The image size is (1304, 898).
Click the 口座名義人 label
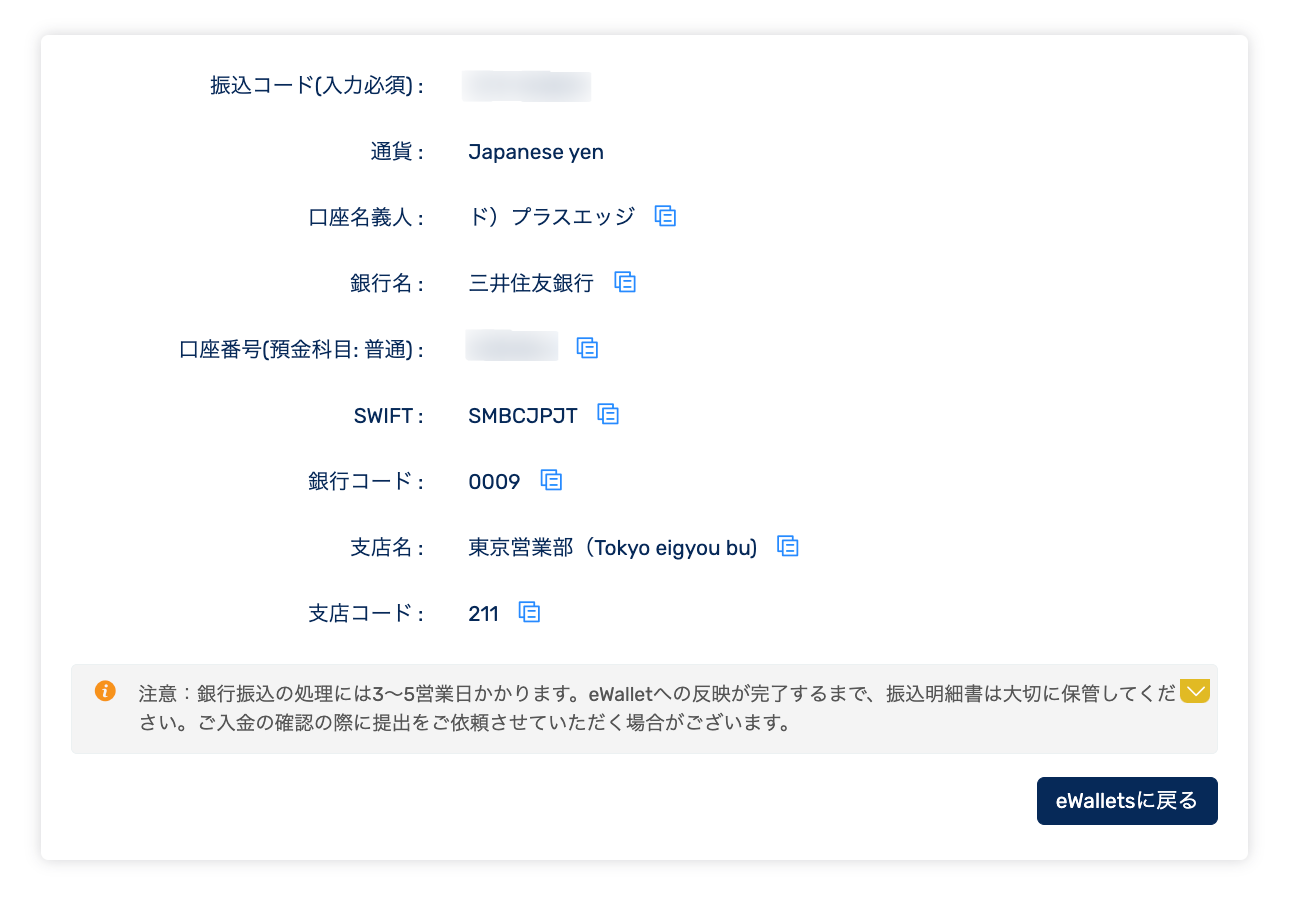(x=366, y=217)
